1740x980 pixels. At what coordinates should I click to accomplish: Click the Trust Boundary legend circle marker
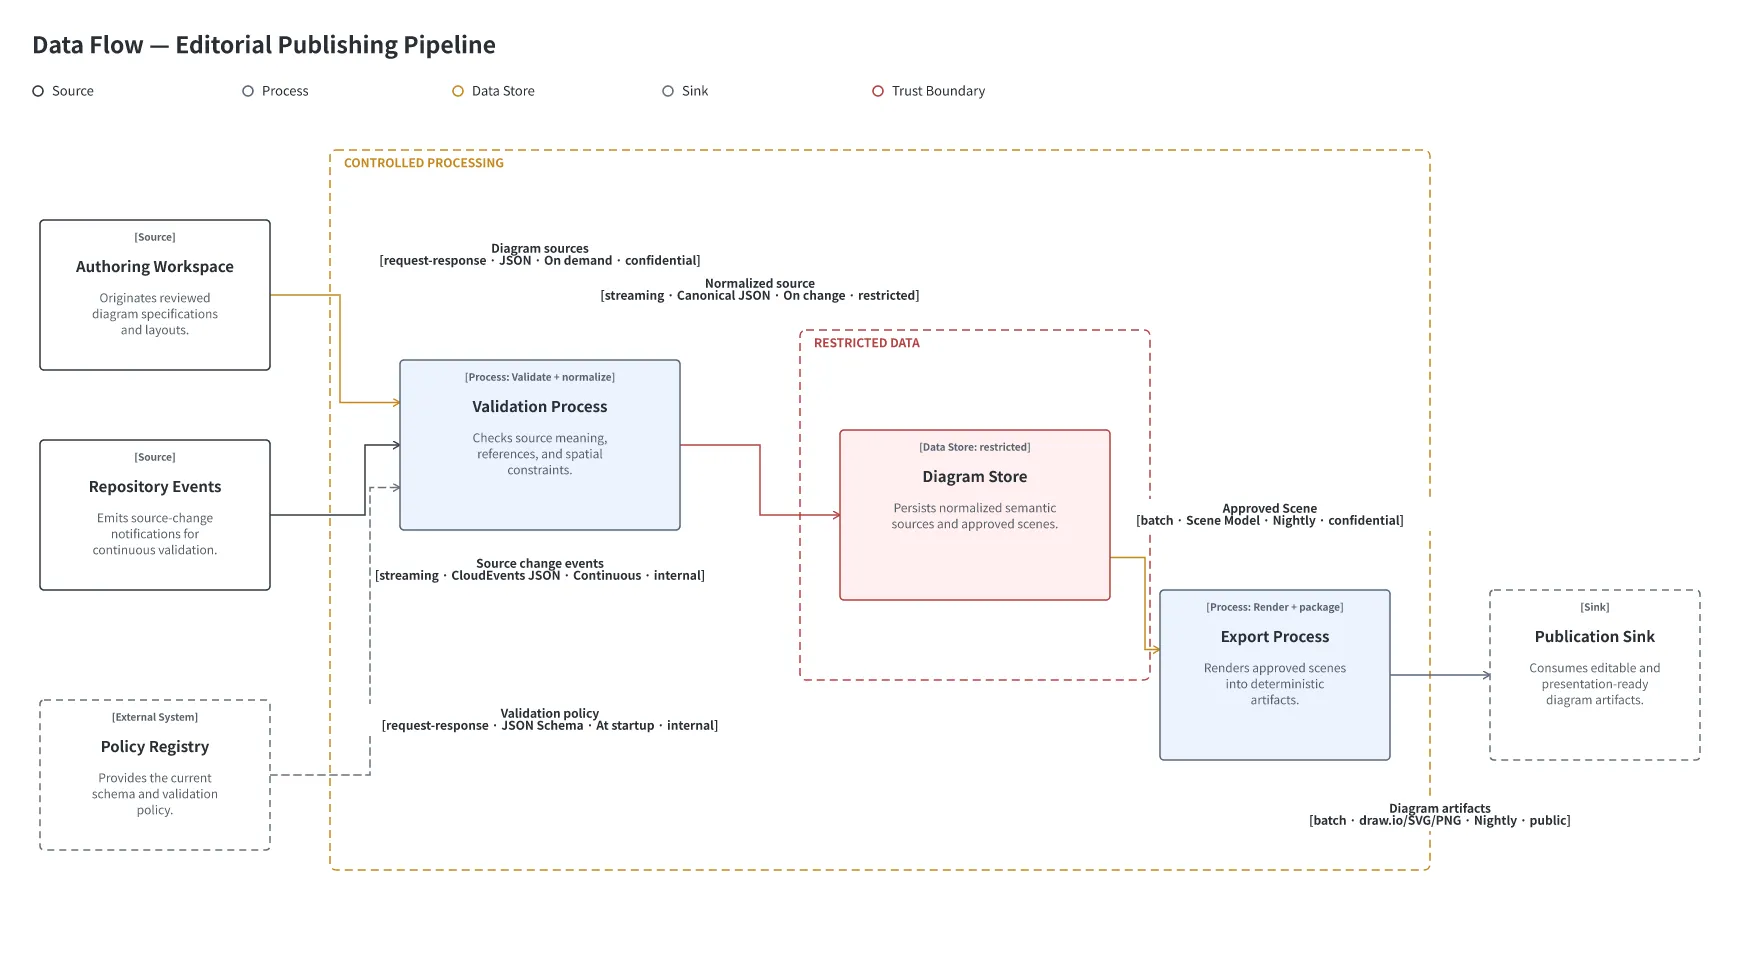point(878,91)
